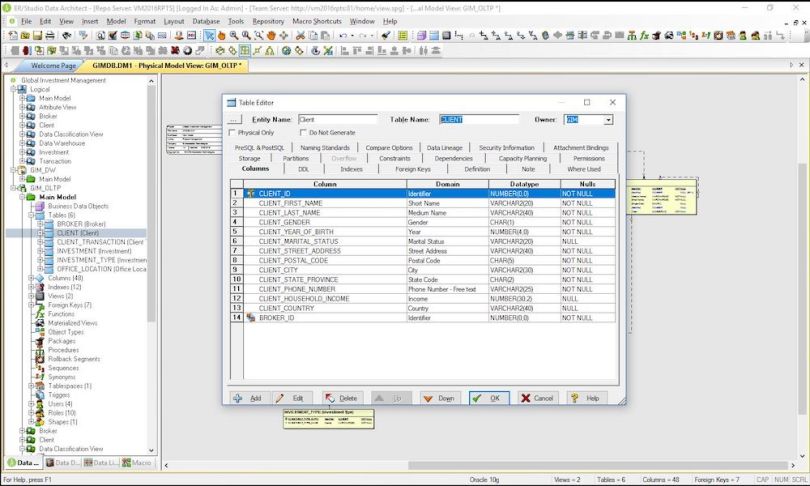Screen dimensions: 810x486
Task: Click the Paste toolbar icon
Action: [325, 35]
